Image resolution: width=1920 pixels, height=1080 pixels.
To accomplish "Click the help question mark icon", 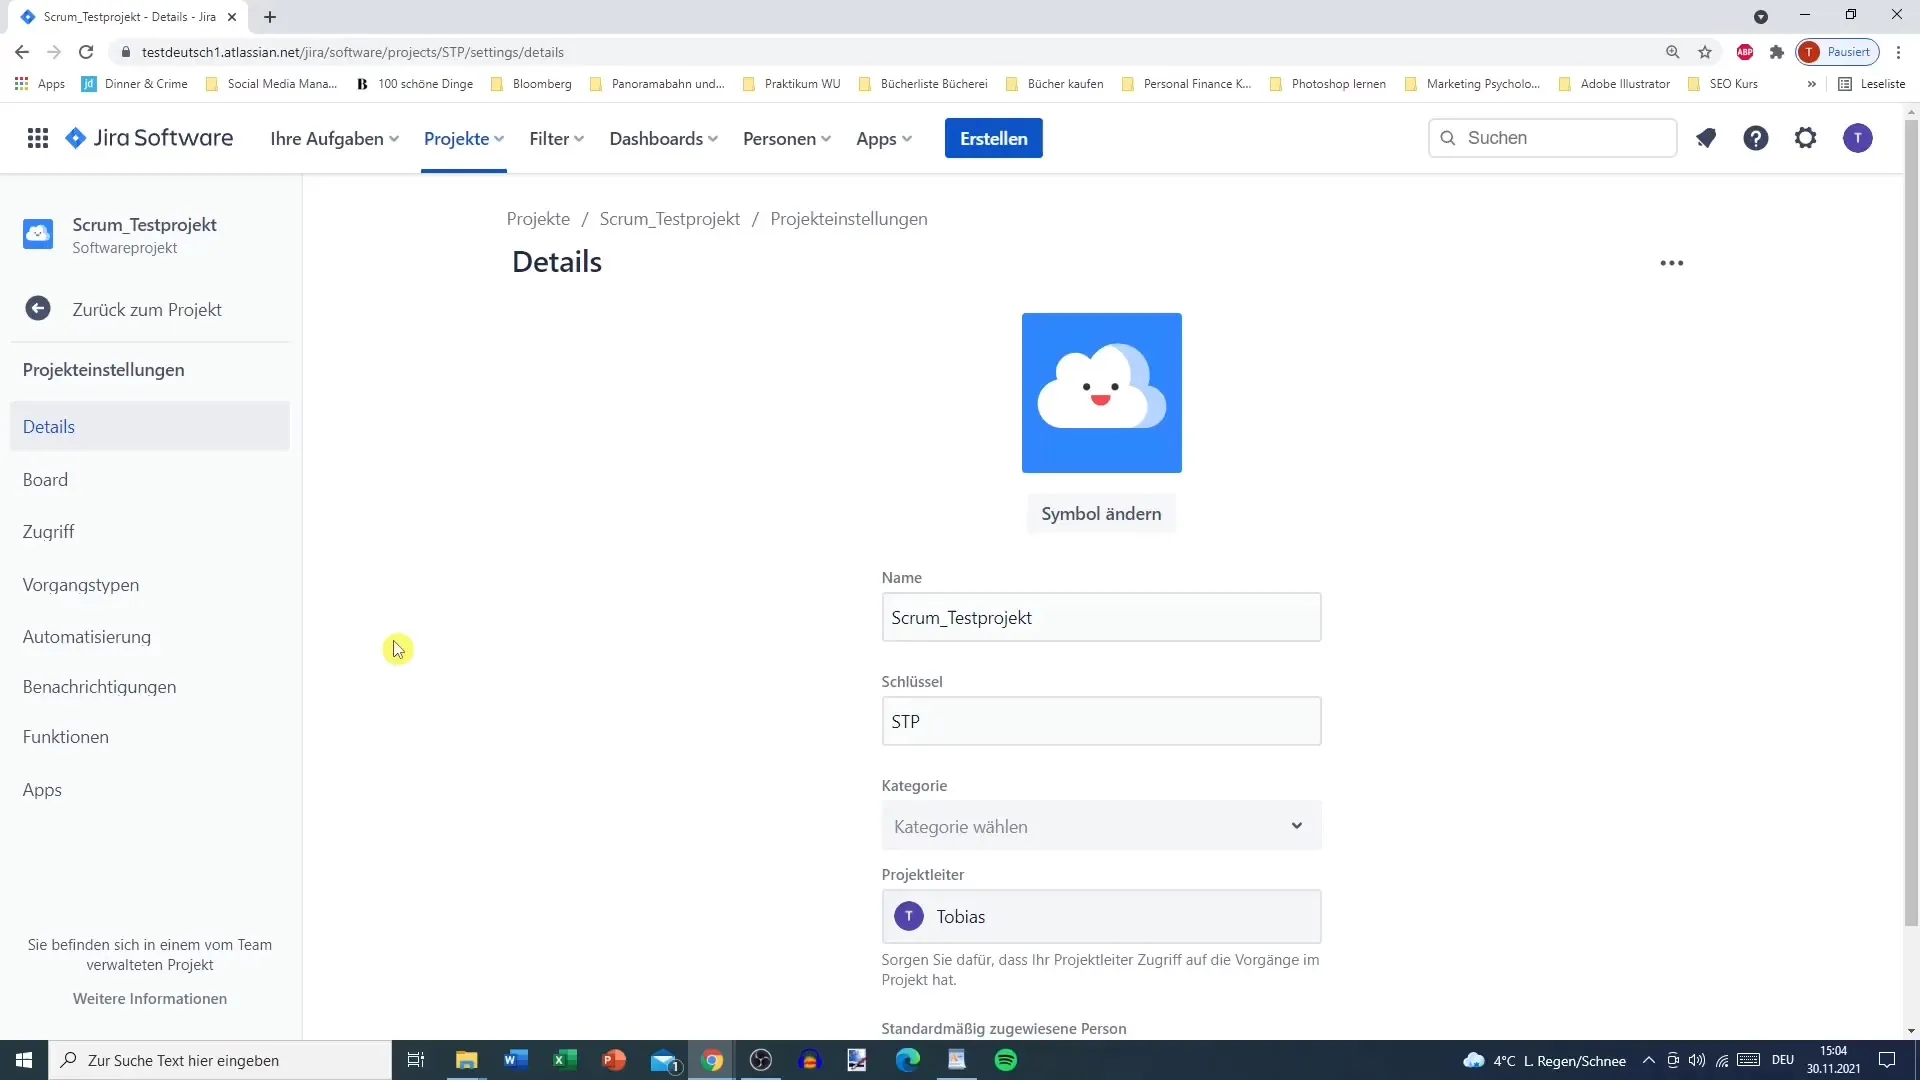I will pos(1756,138).
